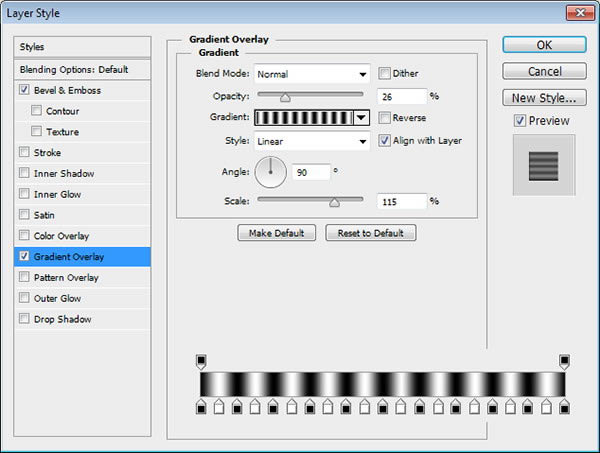Click the gradient preview bar in Gradient row
The width and height of the screenshot is (600, 453).
304,118
